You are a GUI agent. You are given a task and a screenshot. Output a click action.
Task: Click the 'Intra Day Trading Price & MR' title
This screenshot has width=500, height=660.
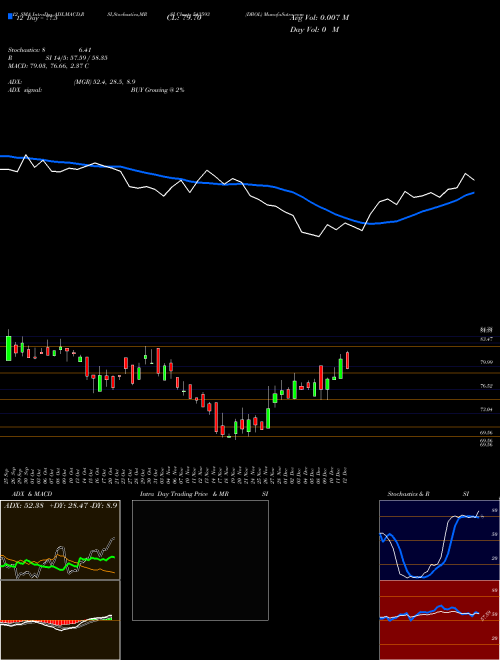[x=185, y=494]
